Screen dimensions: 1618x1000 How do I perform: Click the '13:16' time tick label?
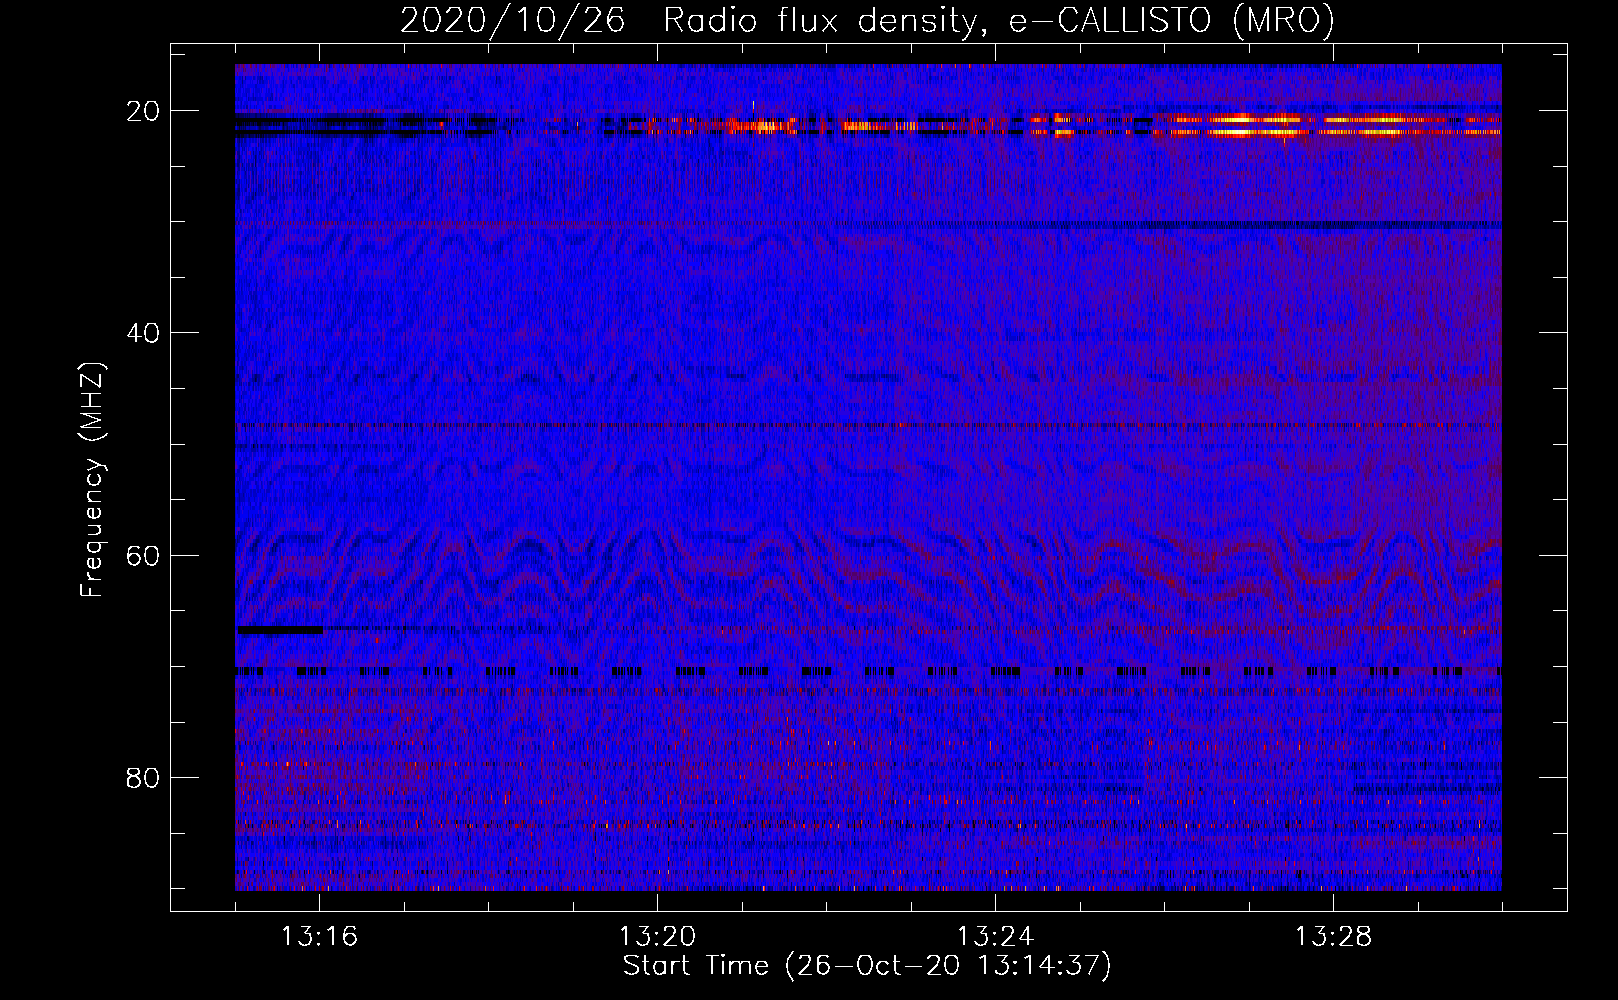coord(320,937)
